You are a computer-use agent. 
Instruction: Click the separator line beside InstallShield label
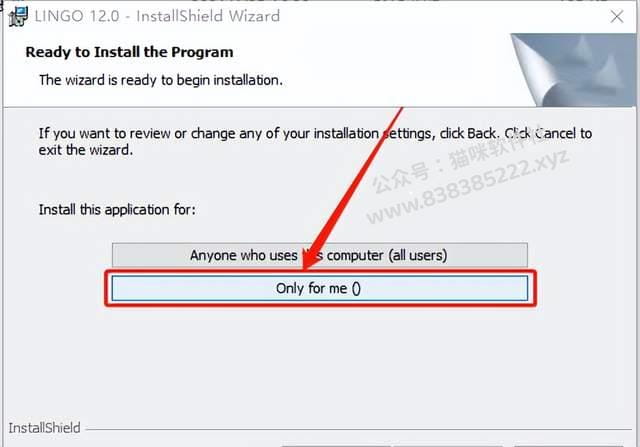[x=358, y=429]
